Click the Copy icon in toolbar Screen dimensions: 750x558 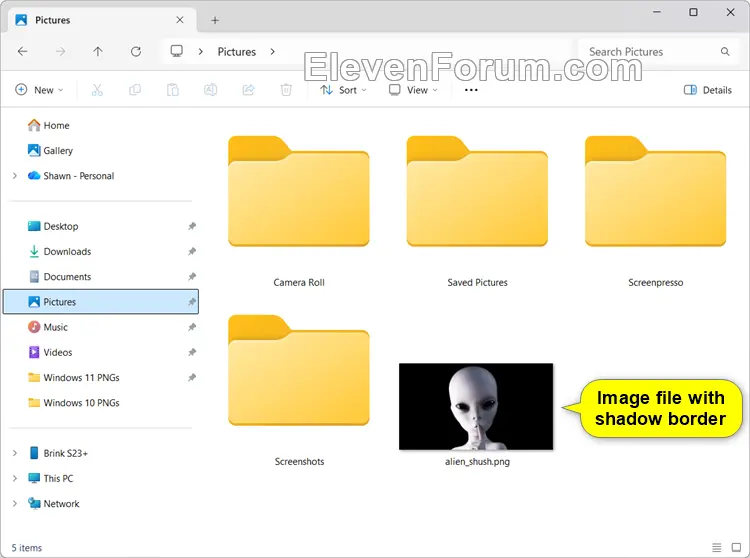(135, 90)
